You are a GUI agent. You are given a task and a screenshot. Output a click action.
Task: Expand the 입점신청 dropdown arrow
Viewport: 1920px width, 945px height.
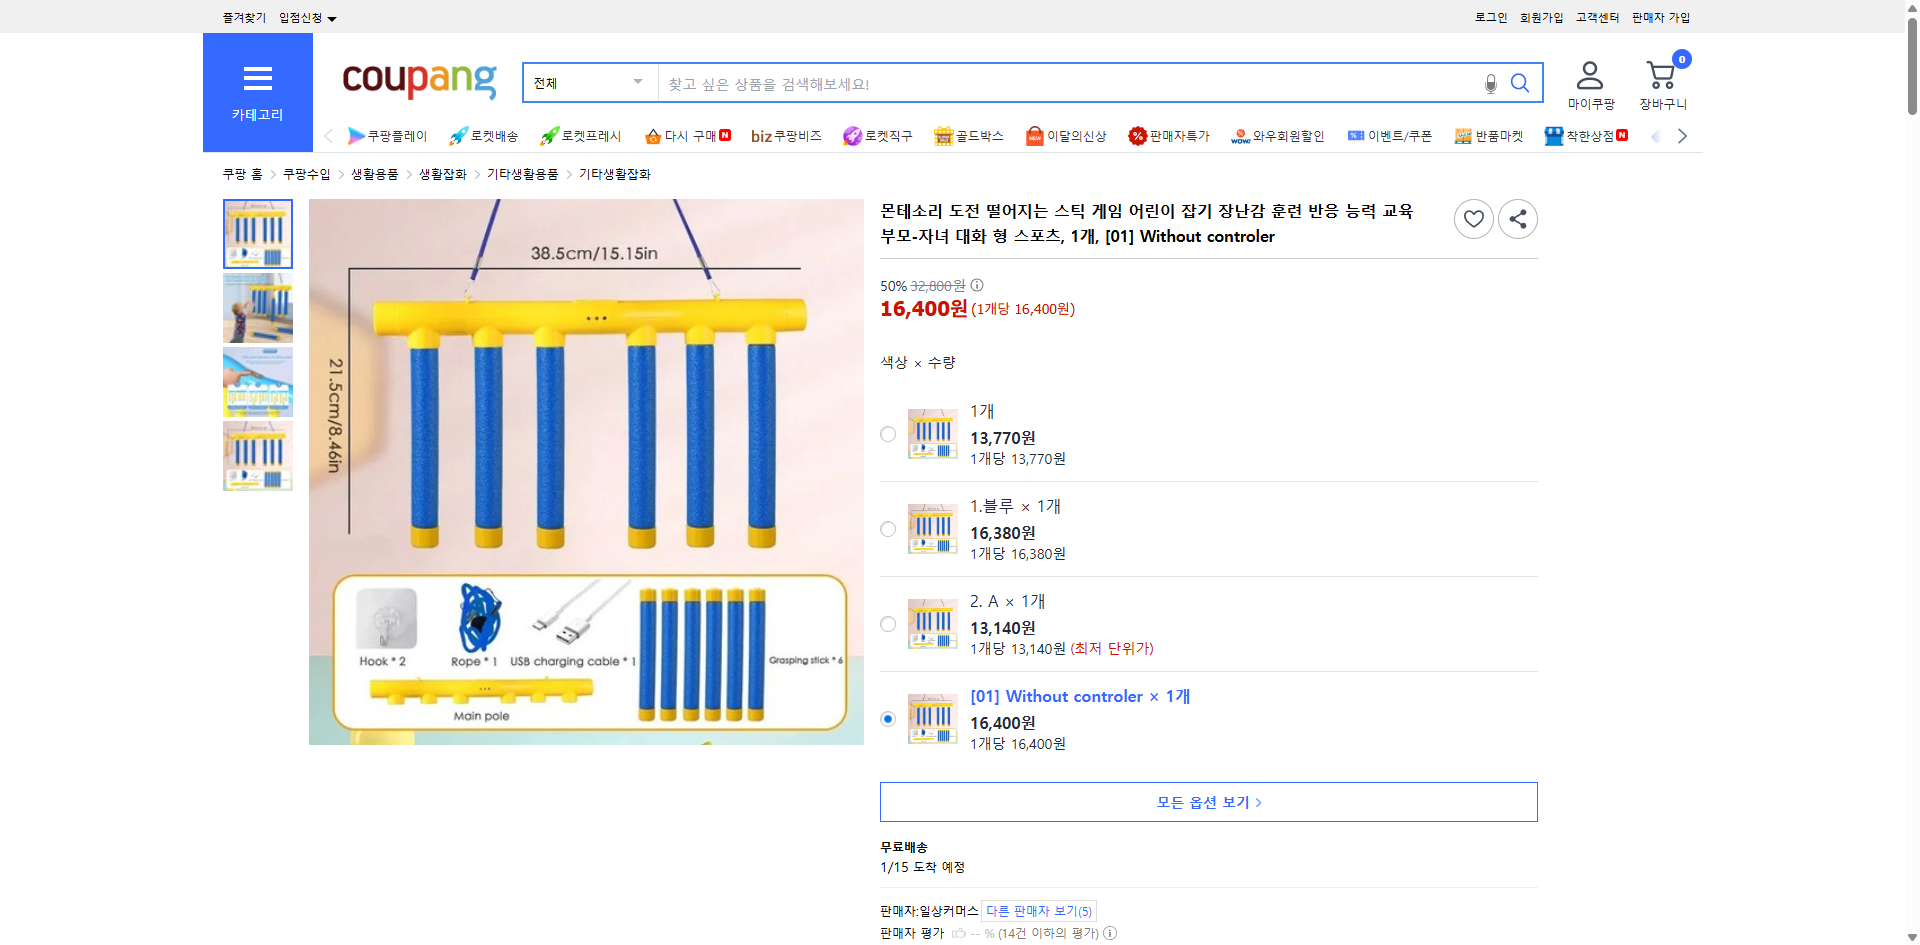tap(333, 17)
